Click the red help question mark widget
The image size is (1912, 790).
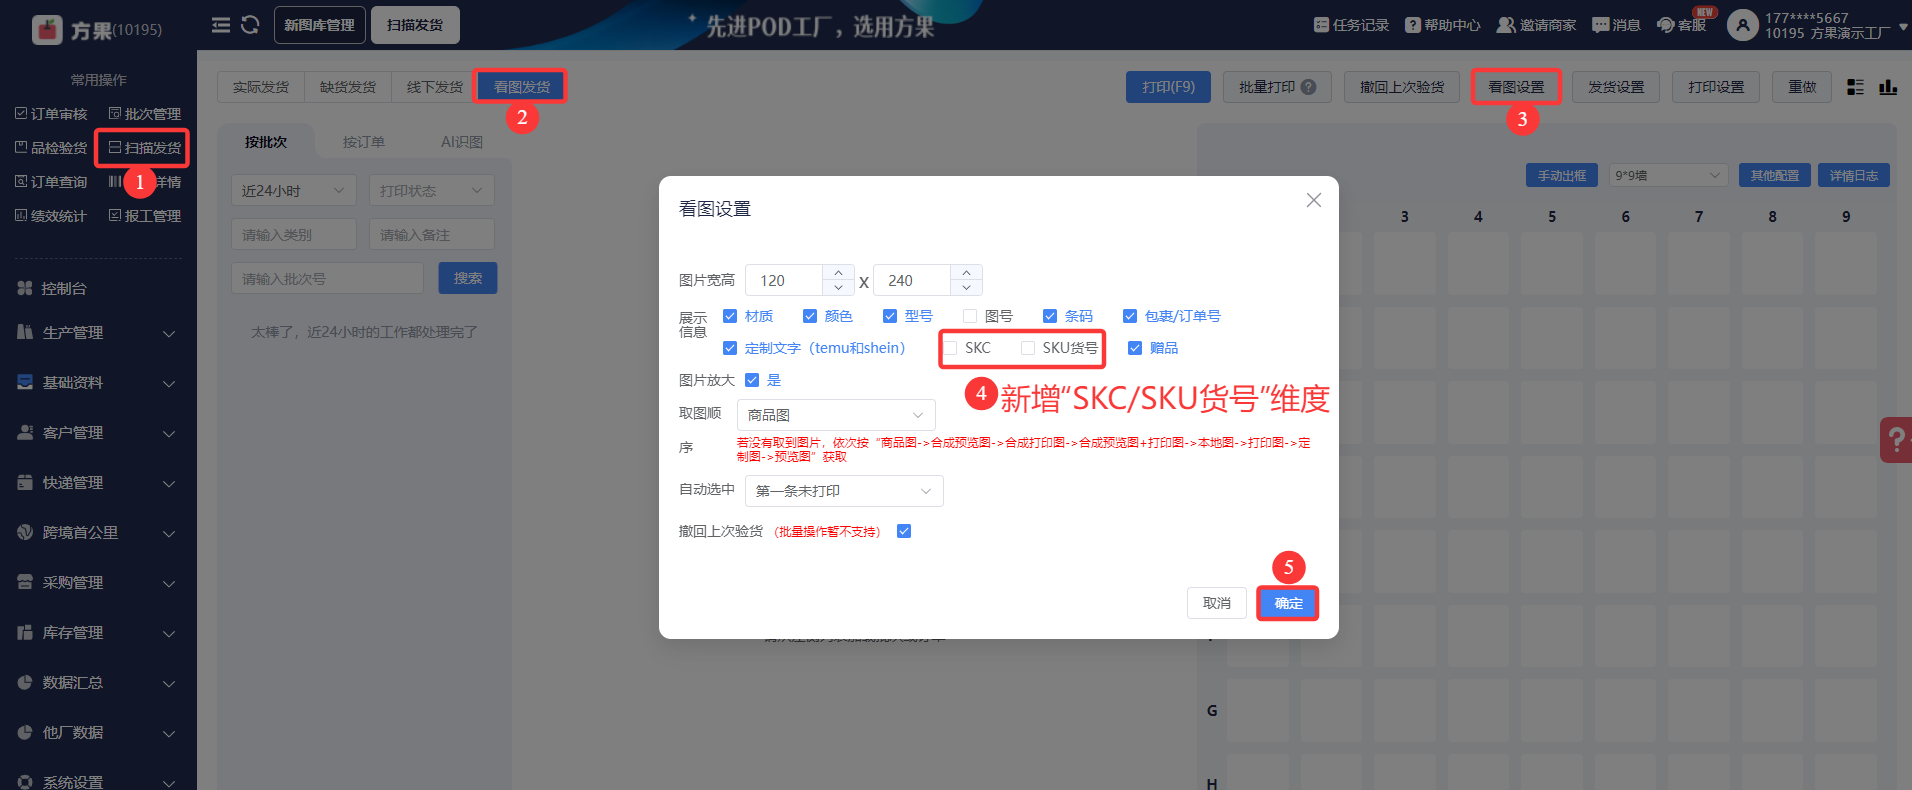(1896, 439)
